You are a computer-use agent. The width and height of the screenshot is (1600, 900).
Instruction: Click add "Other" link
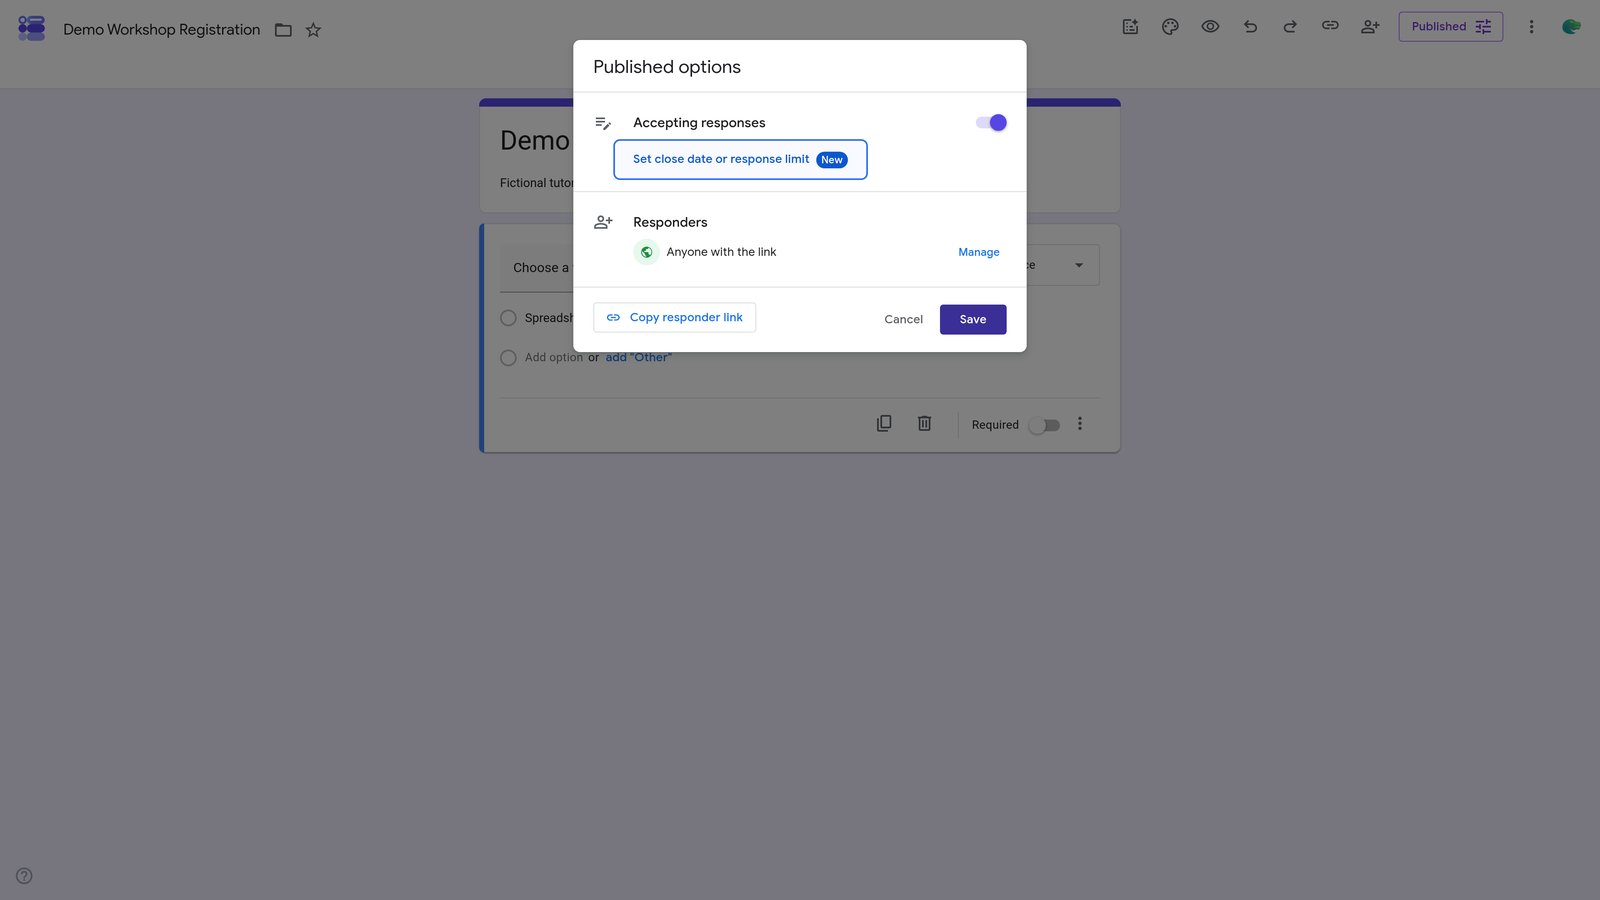tap(639, 358)
